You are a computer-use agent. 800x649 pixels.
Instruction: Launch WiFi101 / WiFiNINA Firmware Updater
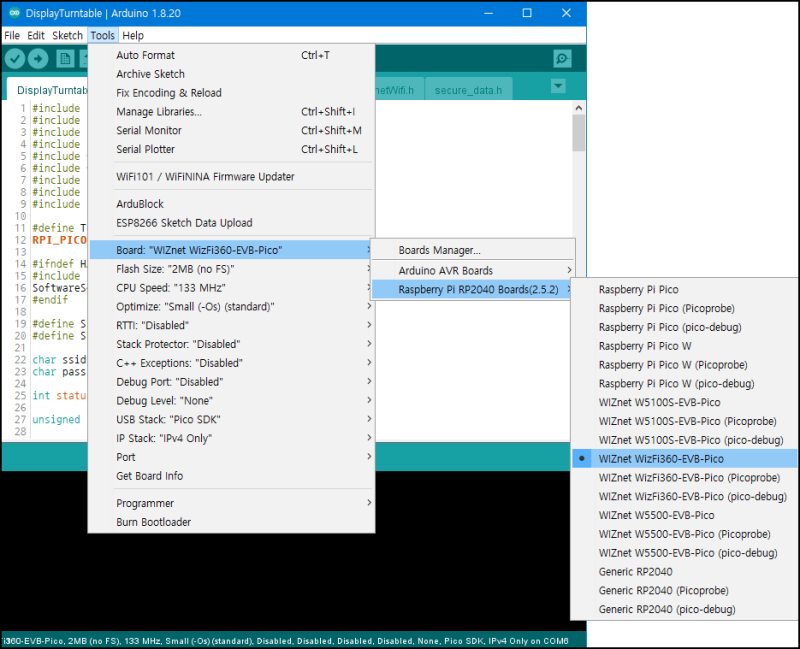232,177
